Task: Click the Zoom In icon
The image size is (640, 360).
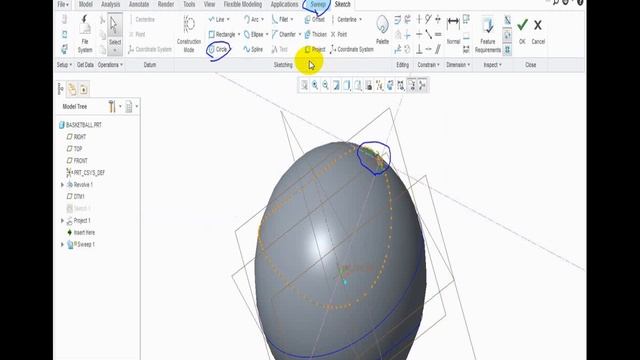Action: 315,85
